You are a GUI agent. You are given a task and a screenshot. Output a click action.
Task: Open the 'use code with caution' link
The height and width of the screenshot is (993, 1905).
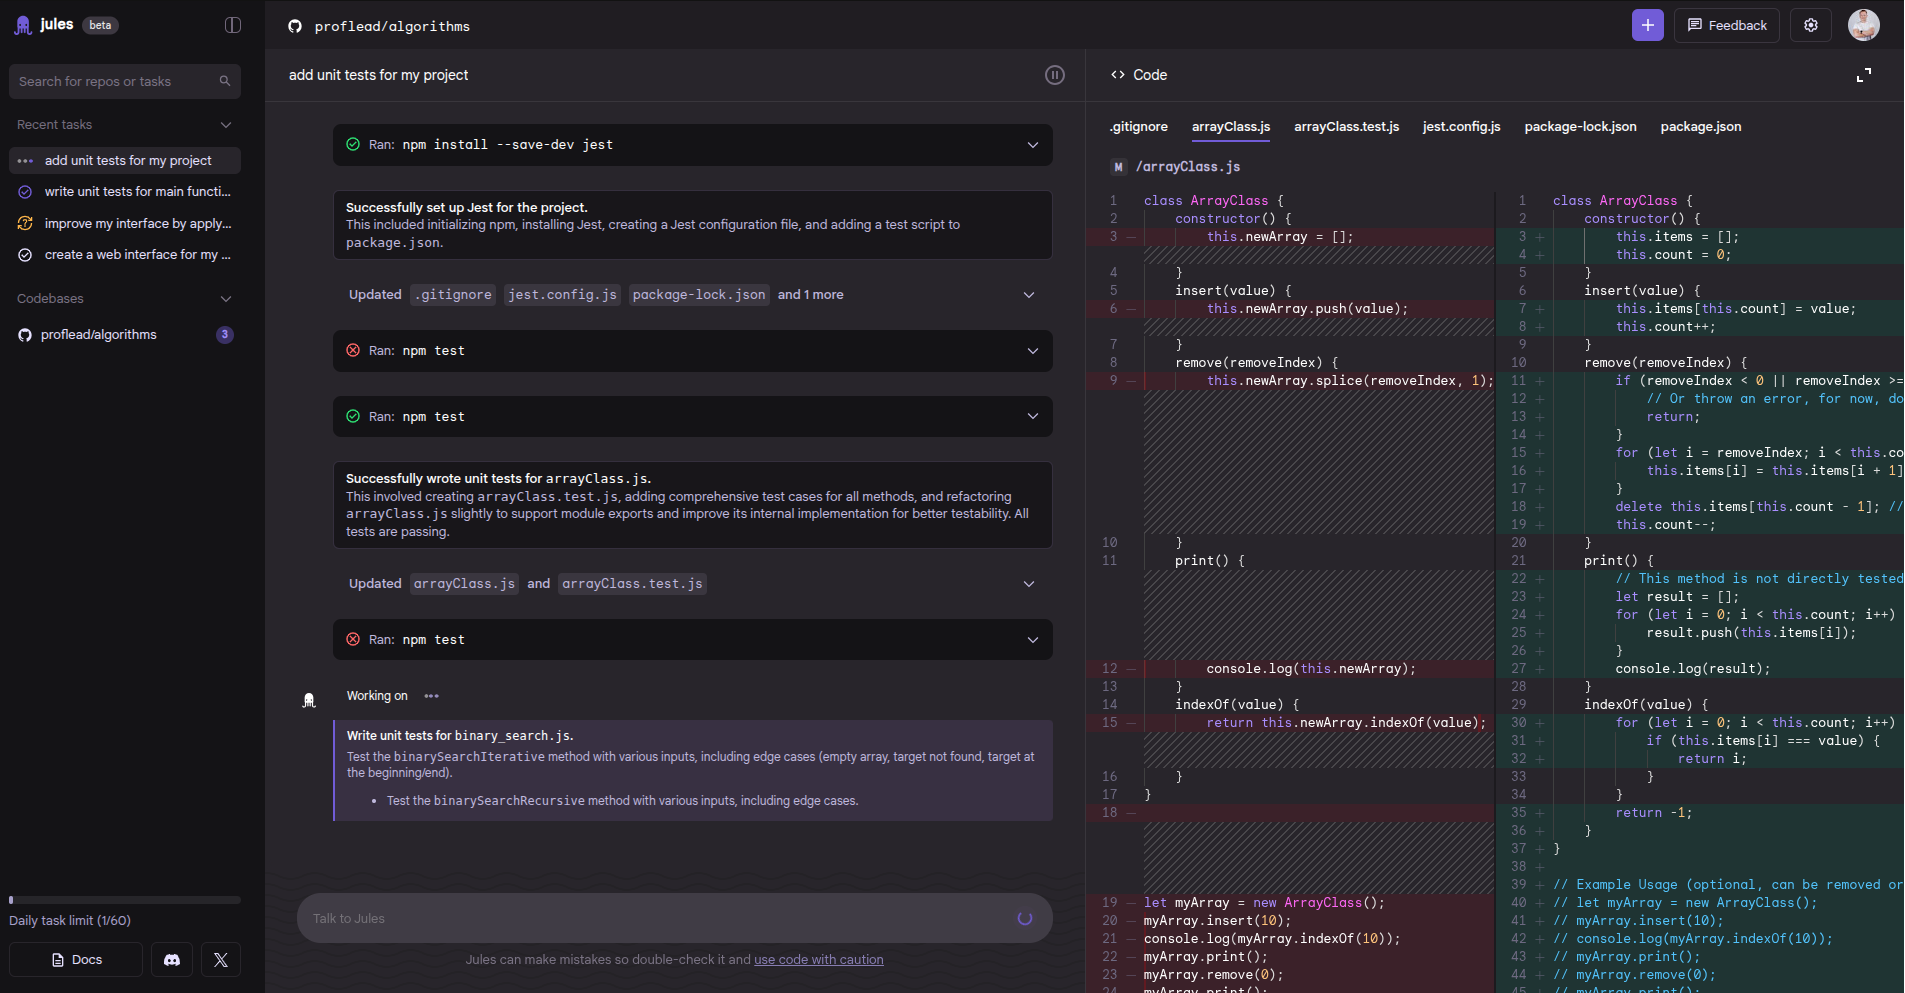click(819, 960)
